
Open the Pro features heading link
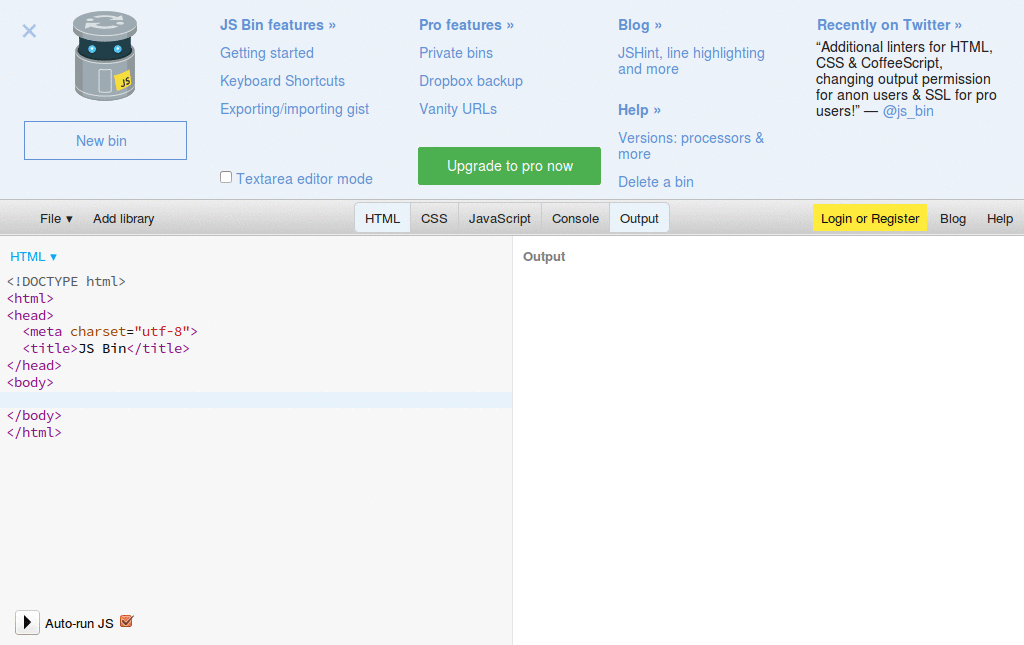click(466, 25)
